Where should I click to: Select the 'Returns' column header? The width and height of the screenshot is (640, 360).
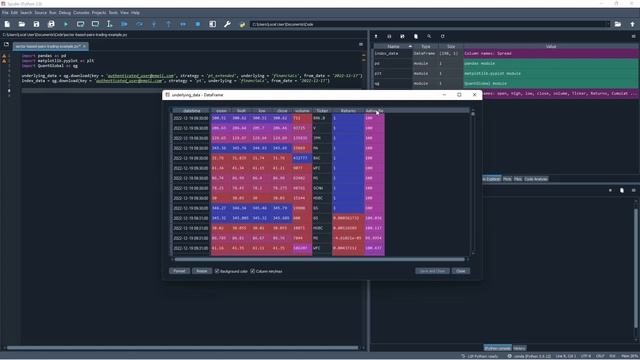(348, 111)
